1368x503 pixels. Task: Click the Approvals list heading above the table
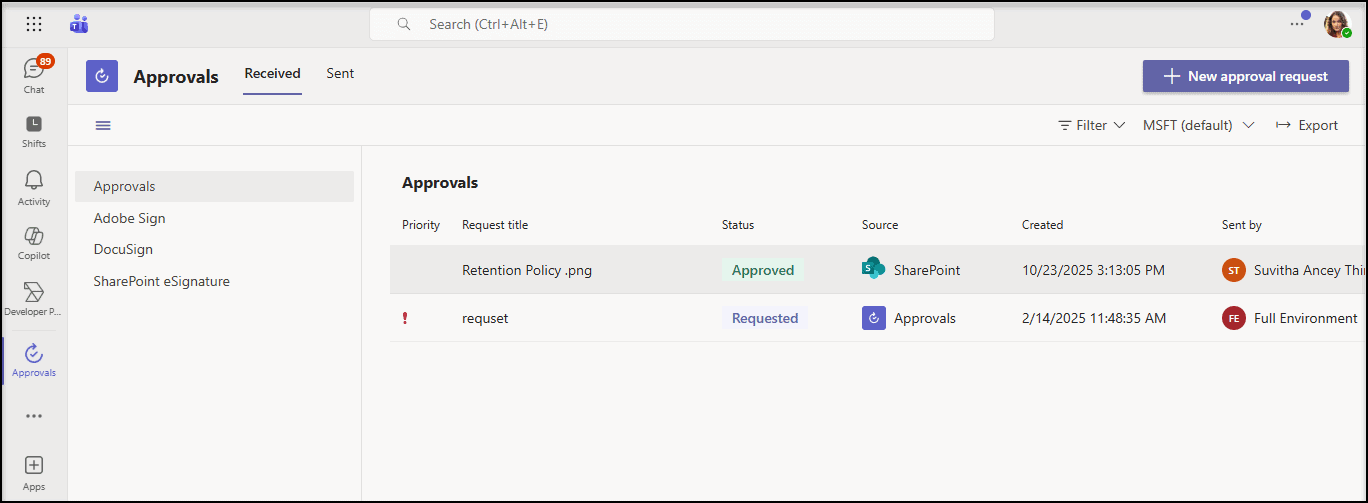click(x=440, y=183)
